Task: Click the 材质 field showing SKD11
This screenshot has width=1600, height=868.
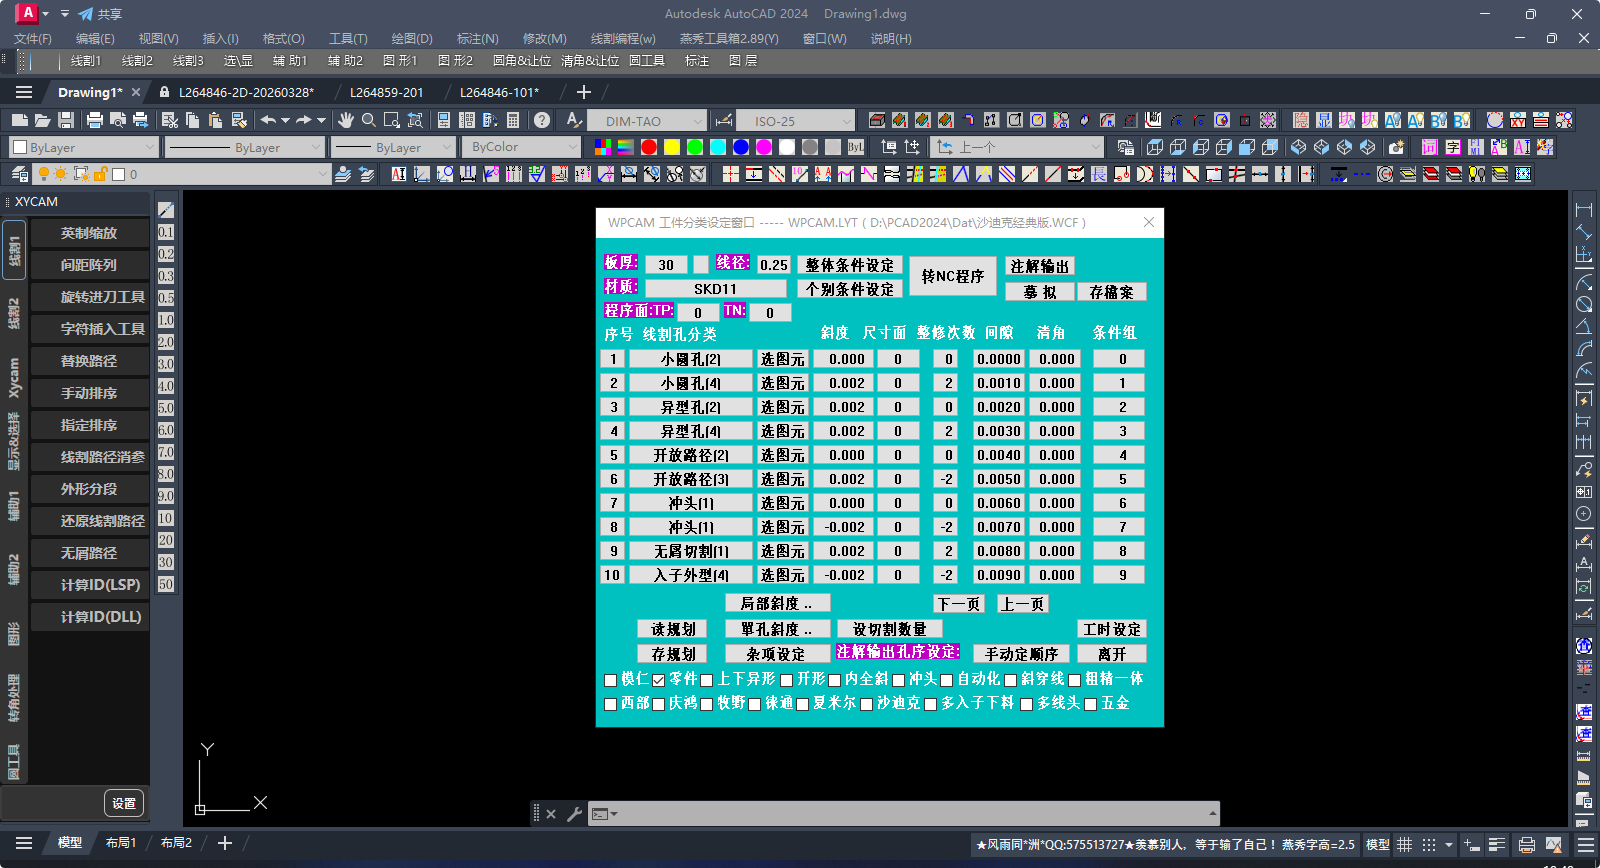Action: [716, 289]
